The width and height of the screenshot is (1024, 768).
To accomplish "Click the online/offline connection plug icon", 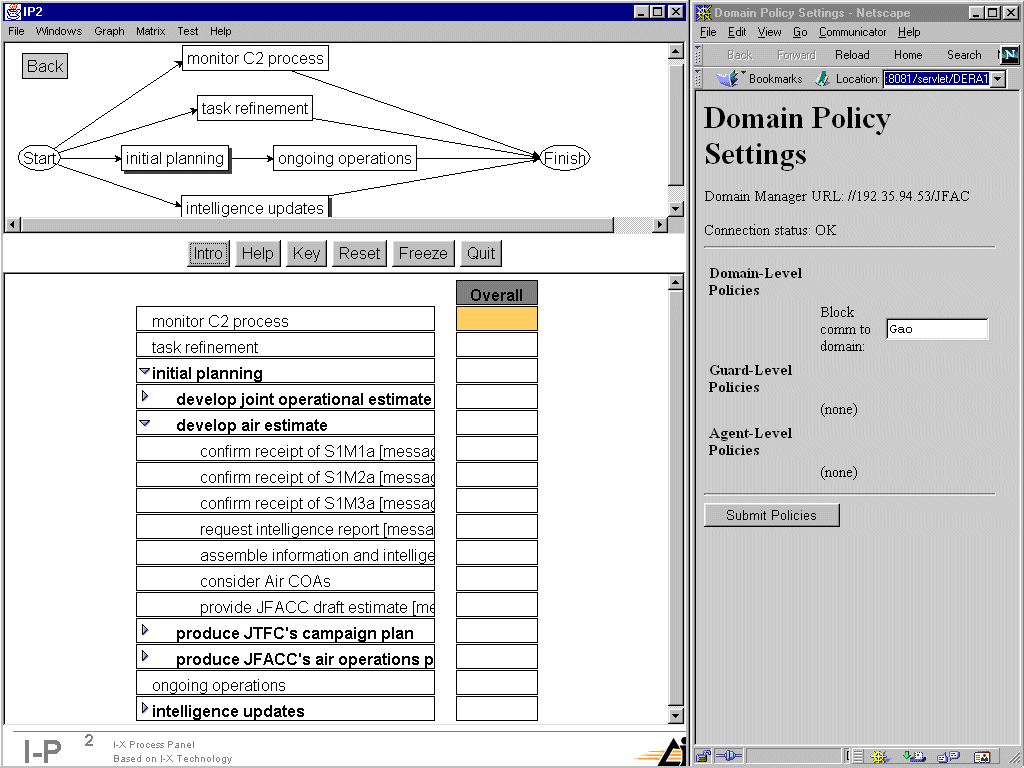I will tap(729, 756).
